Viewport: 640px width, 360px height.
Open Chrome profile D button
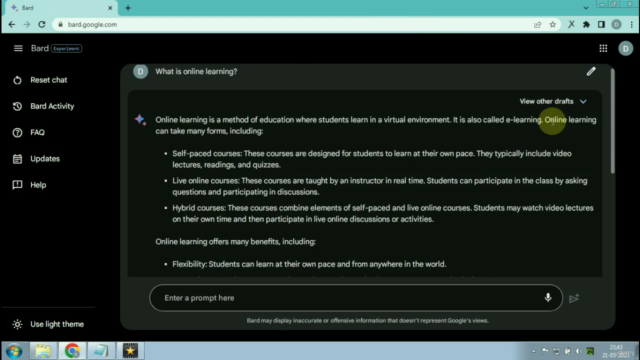point(616,24)
